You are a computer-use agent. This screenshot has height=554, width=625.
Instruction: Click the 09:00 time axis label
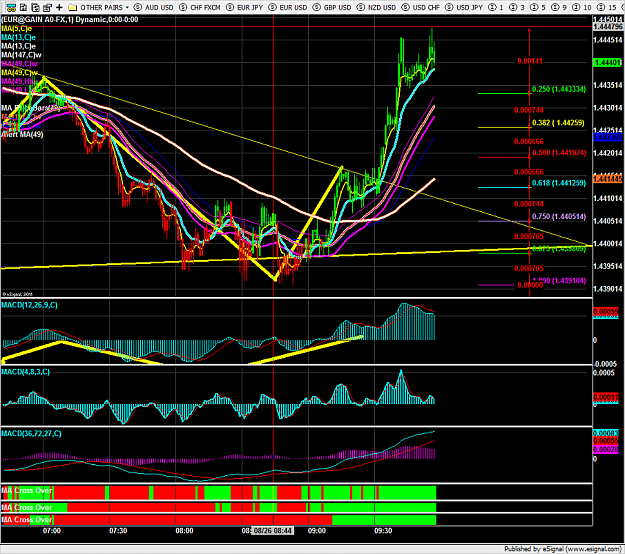click(x=317, y=531)
